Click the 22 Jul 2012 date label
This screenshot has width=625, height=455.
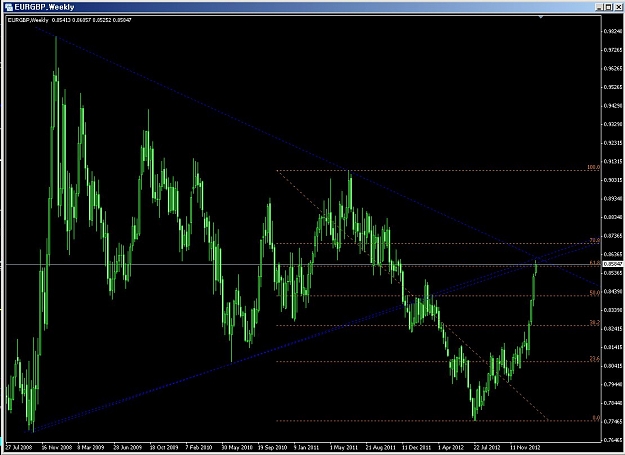[487, 447]
